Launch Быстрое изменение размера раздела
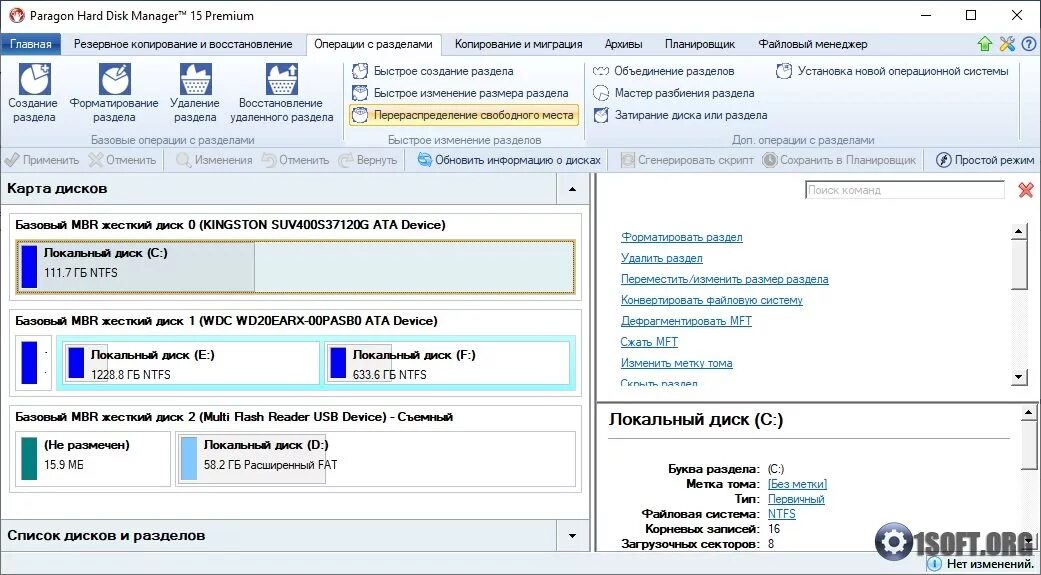The image size is (1041, 575). (460, 93)
